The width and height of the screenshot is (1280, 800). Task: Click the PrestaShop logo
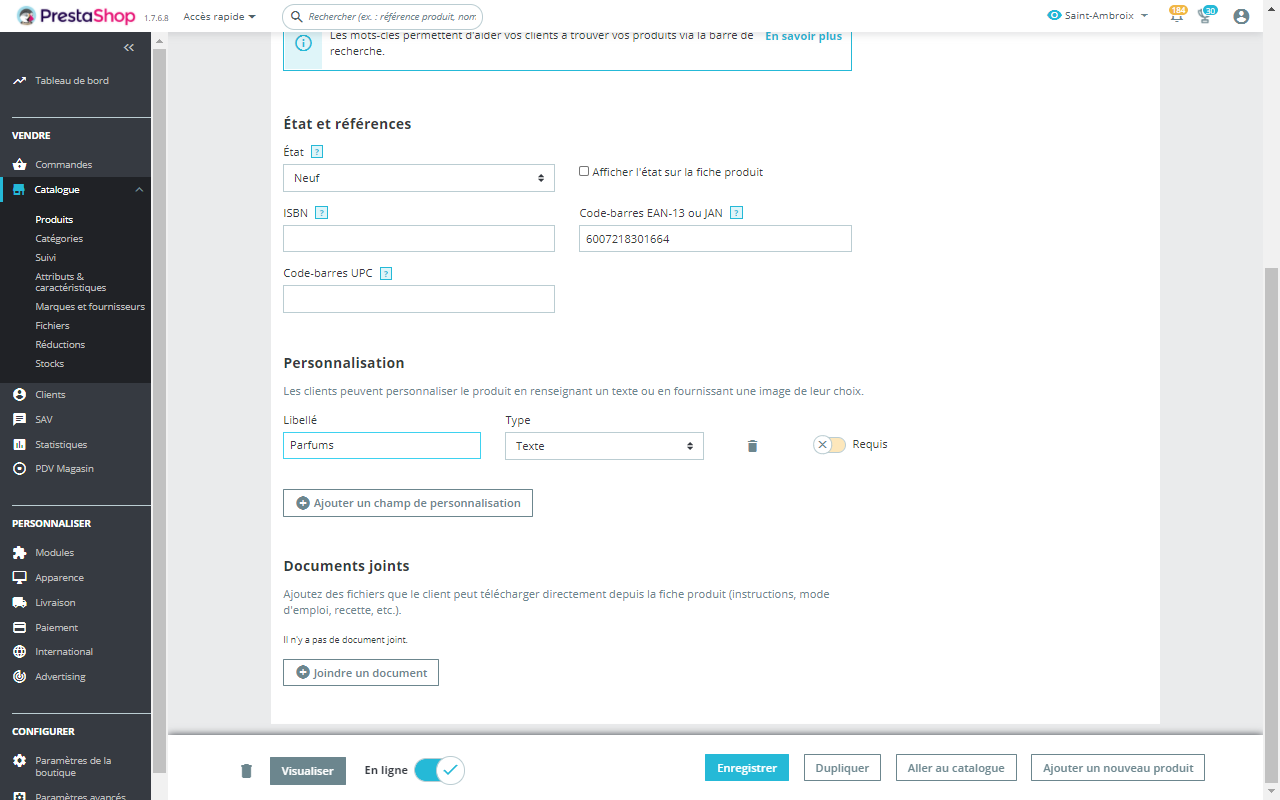click(77, 16)
